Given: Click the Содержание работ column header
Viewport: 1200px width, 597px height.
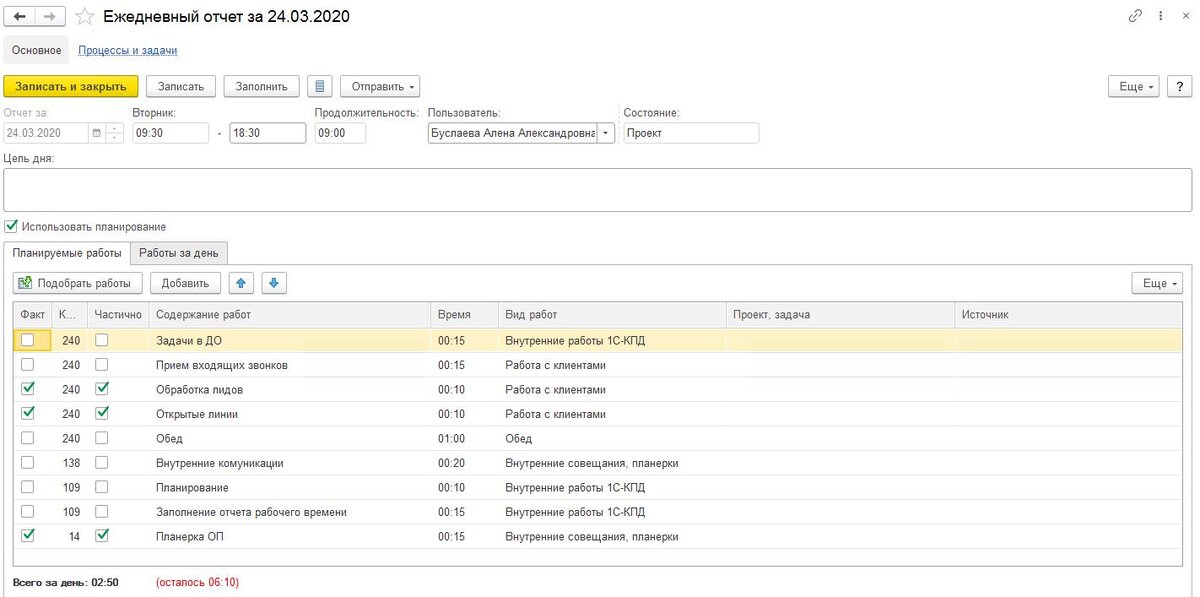Looking at the screenshot, I should (x=289, y=314).
